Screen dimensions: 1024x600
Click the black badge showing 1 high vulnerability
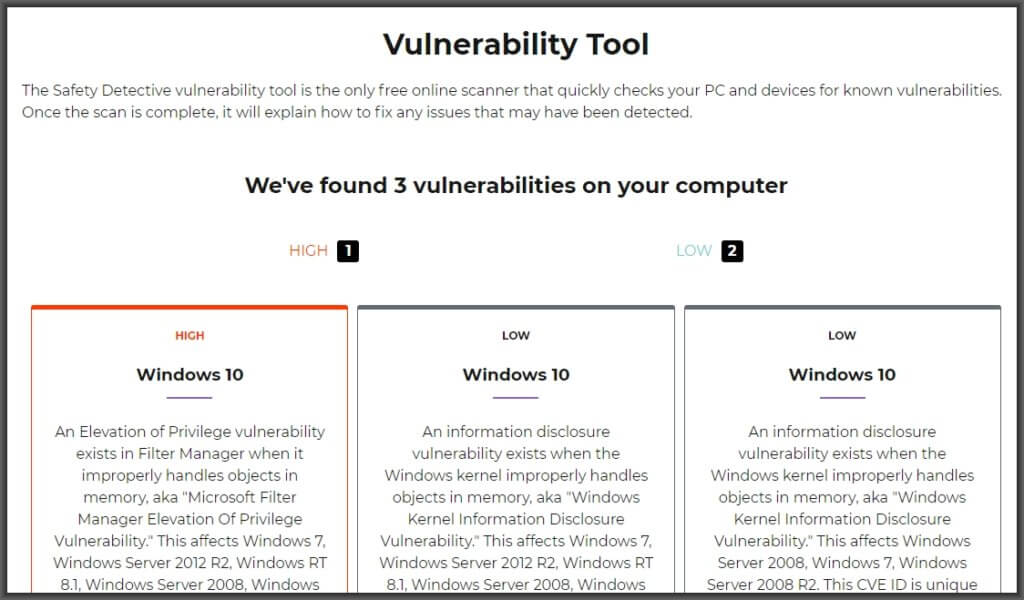tap(347, 251)
